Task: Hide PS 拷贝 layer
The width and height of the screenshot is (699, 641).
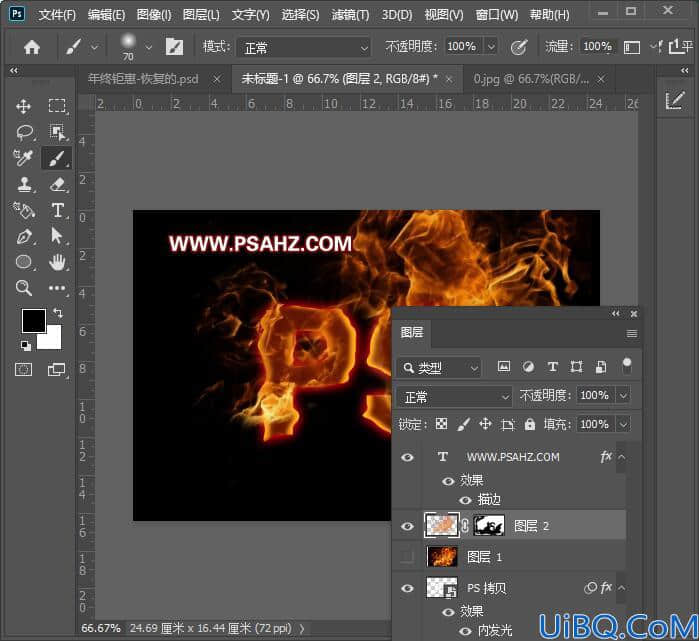Action: click(407, 588)
